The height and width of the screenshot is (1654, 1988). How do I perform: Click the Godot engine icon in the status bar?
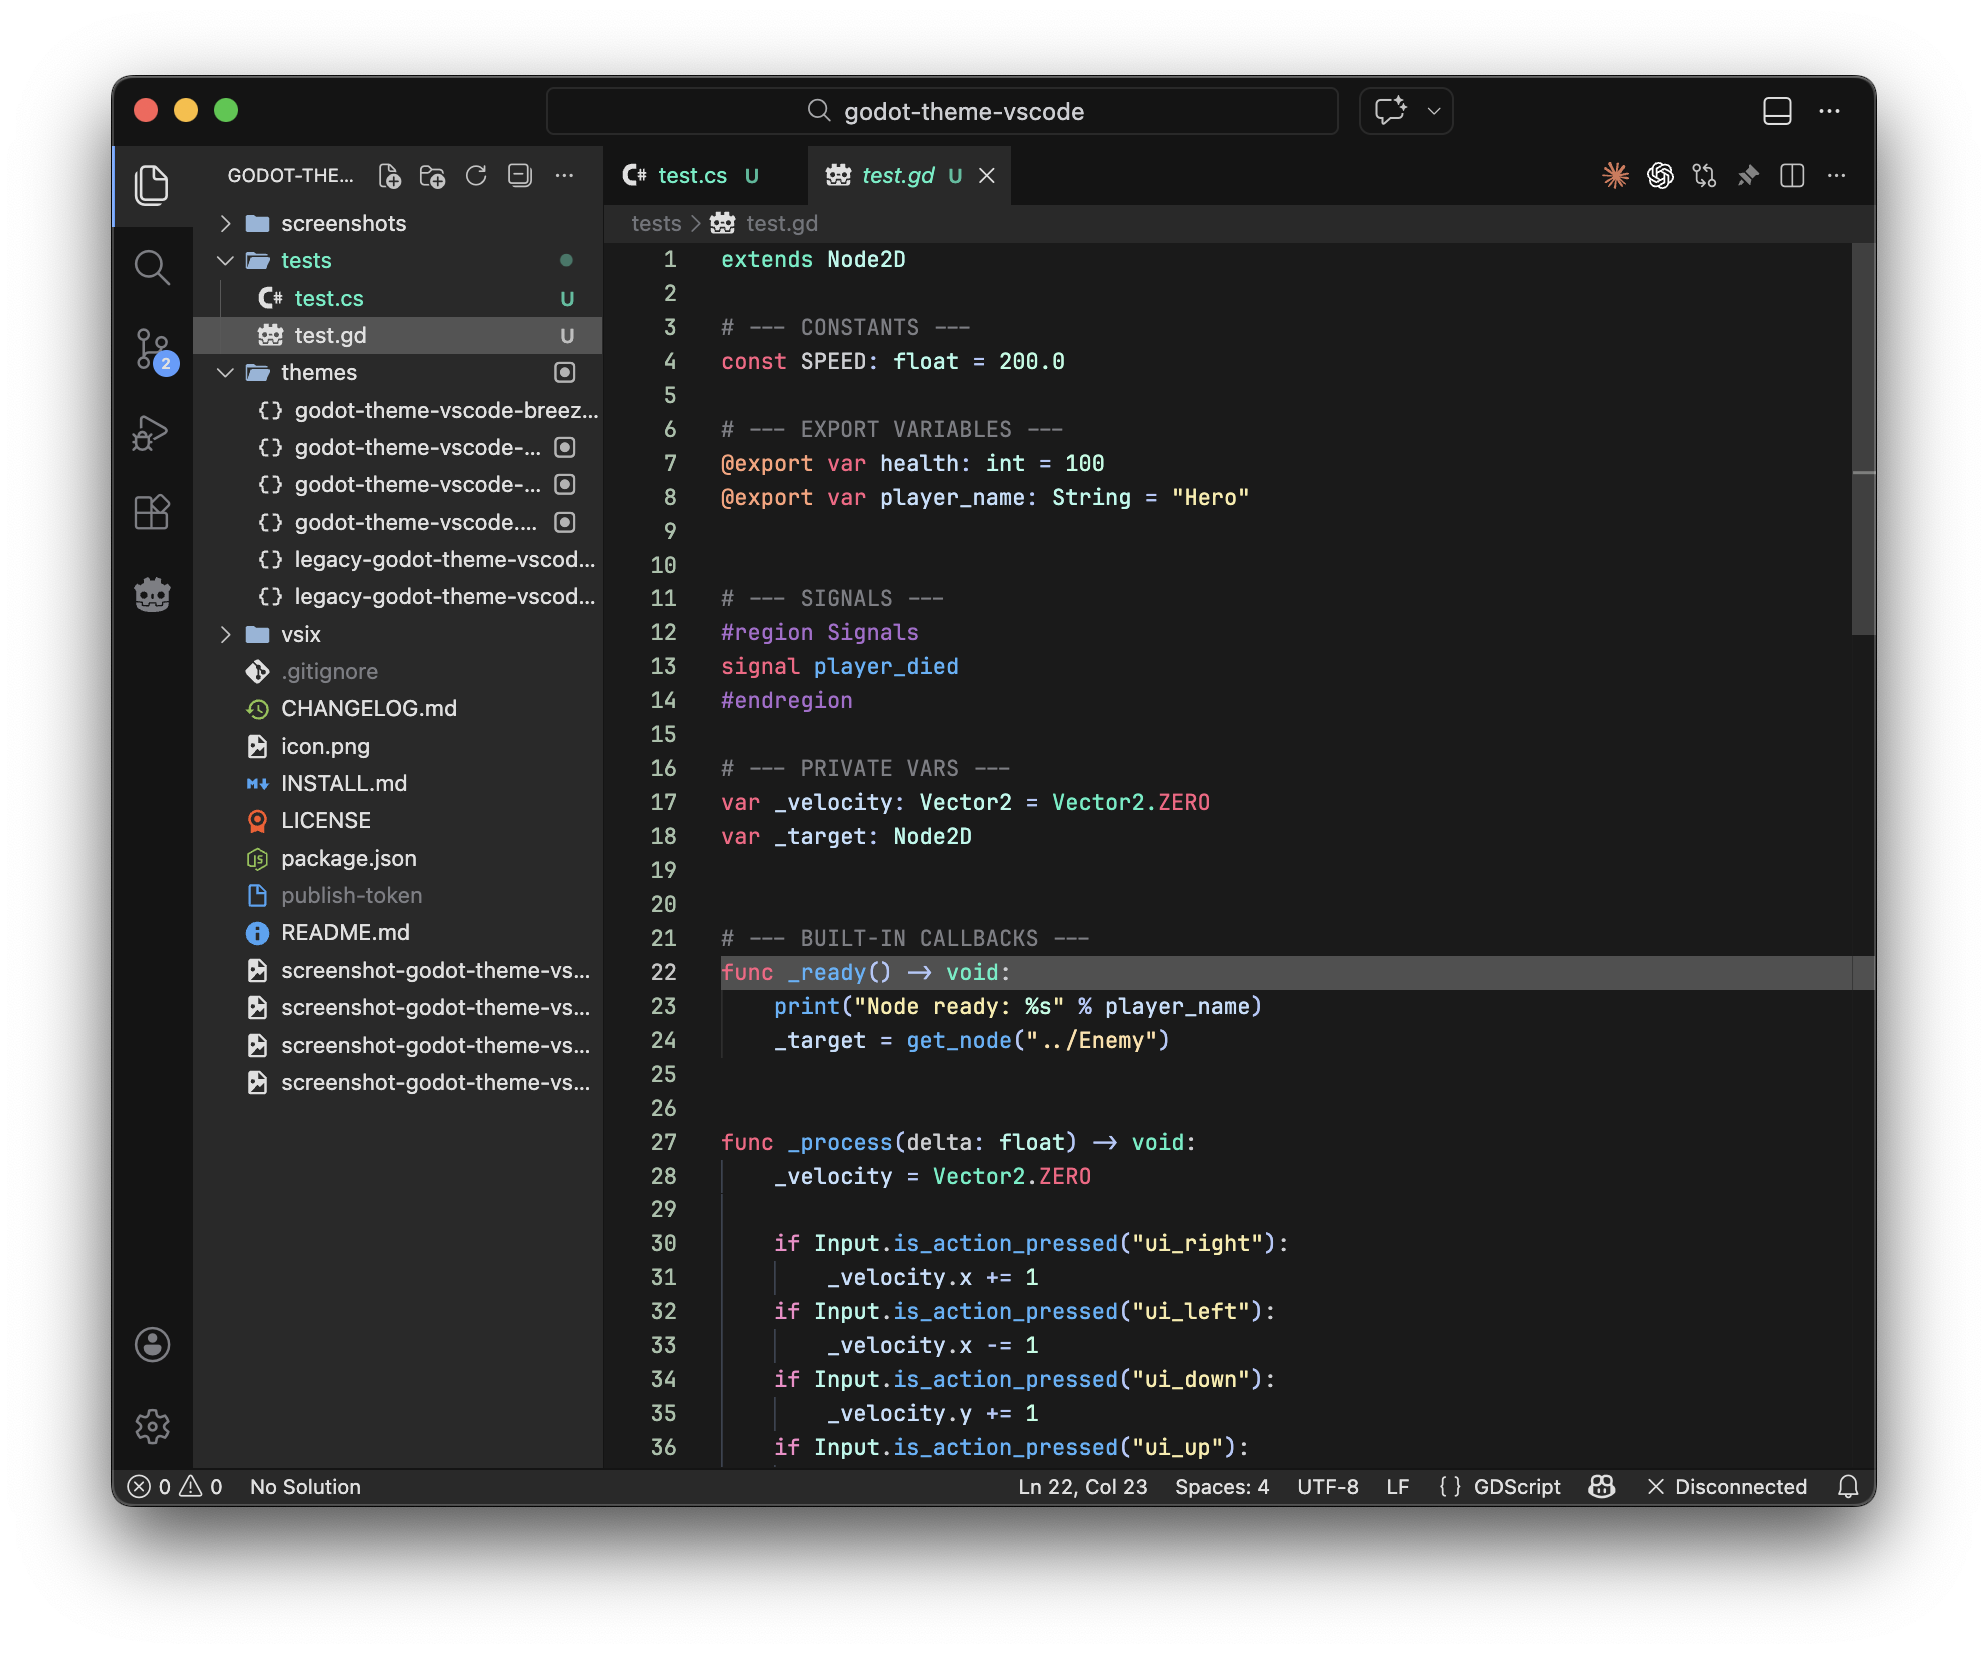(x=1600, y=1487)
